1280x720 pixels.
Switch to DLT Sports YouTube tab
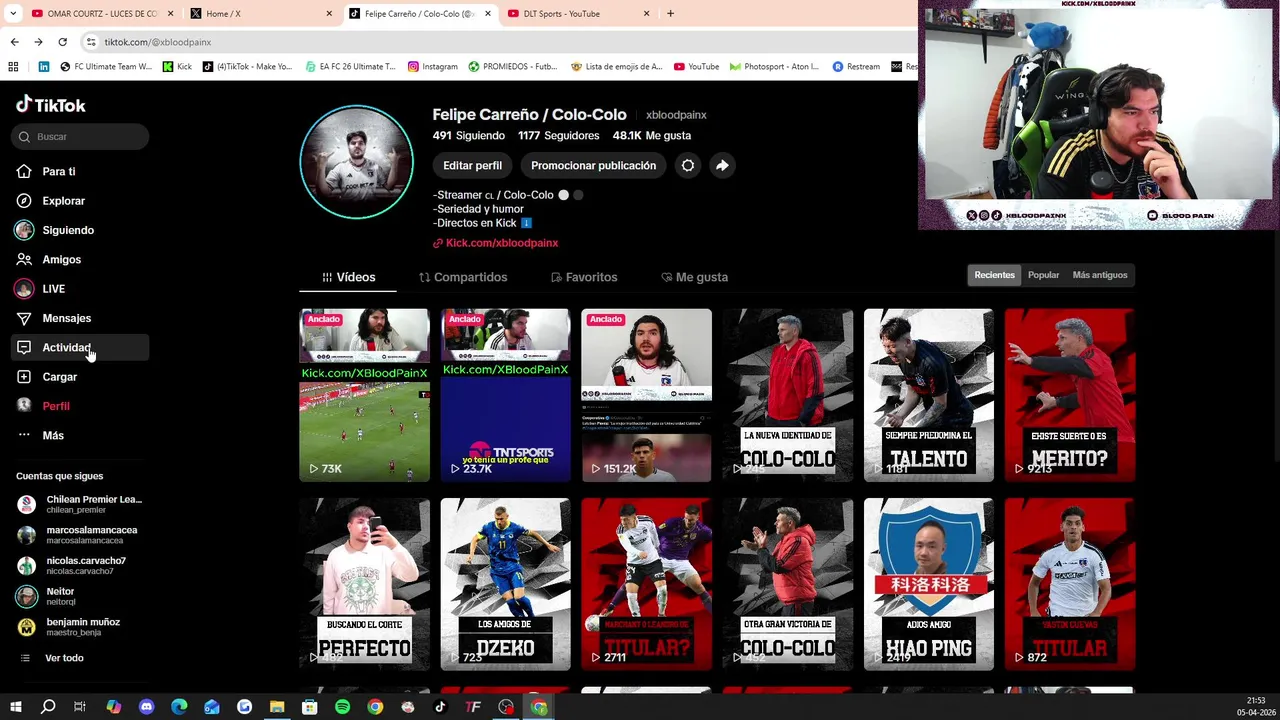point(578,14)
